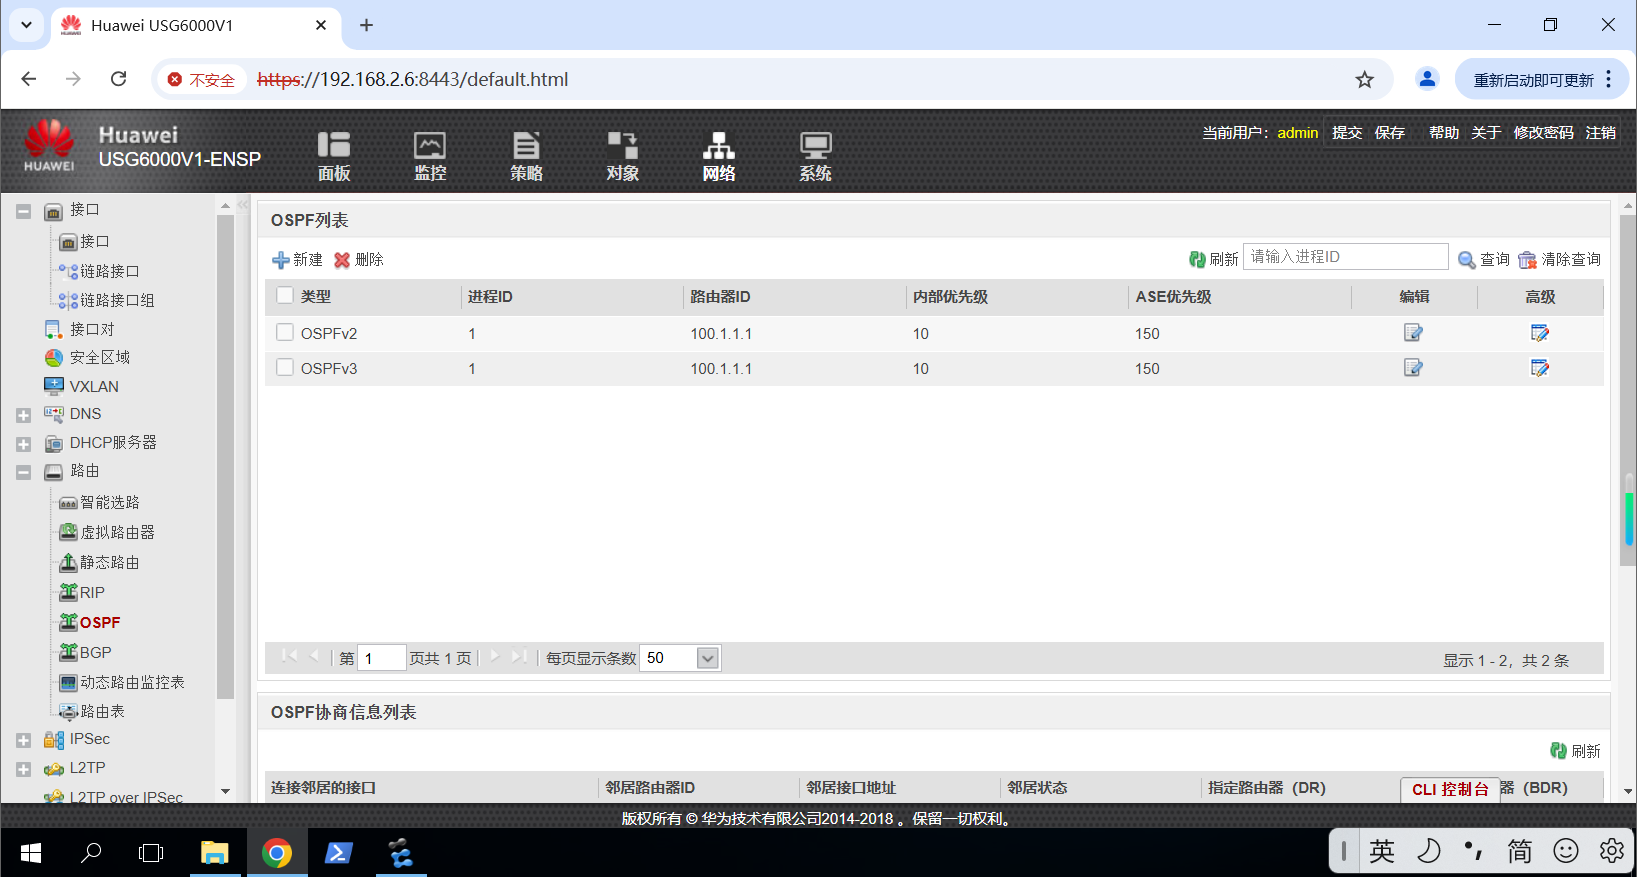Open PowerShell from the taskbar

point(338,853)
